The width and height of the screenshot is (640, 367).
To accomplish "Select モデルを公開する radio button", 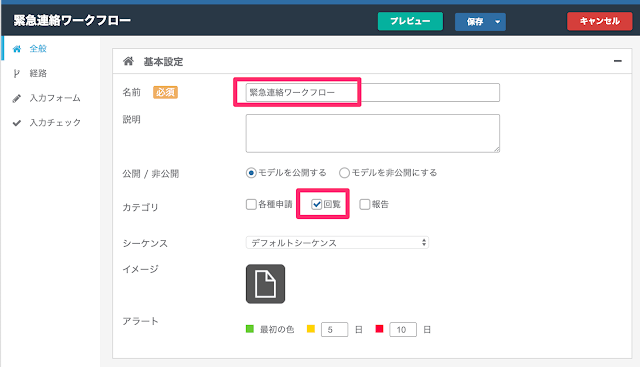I will click(251, 173).
